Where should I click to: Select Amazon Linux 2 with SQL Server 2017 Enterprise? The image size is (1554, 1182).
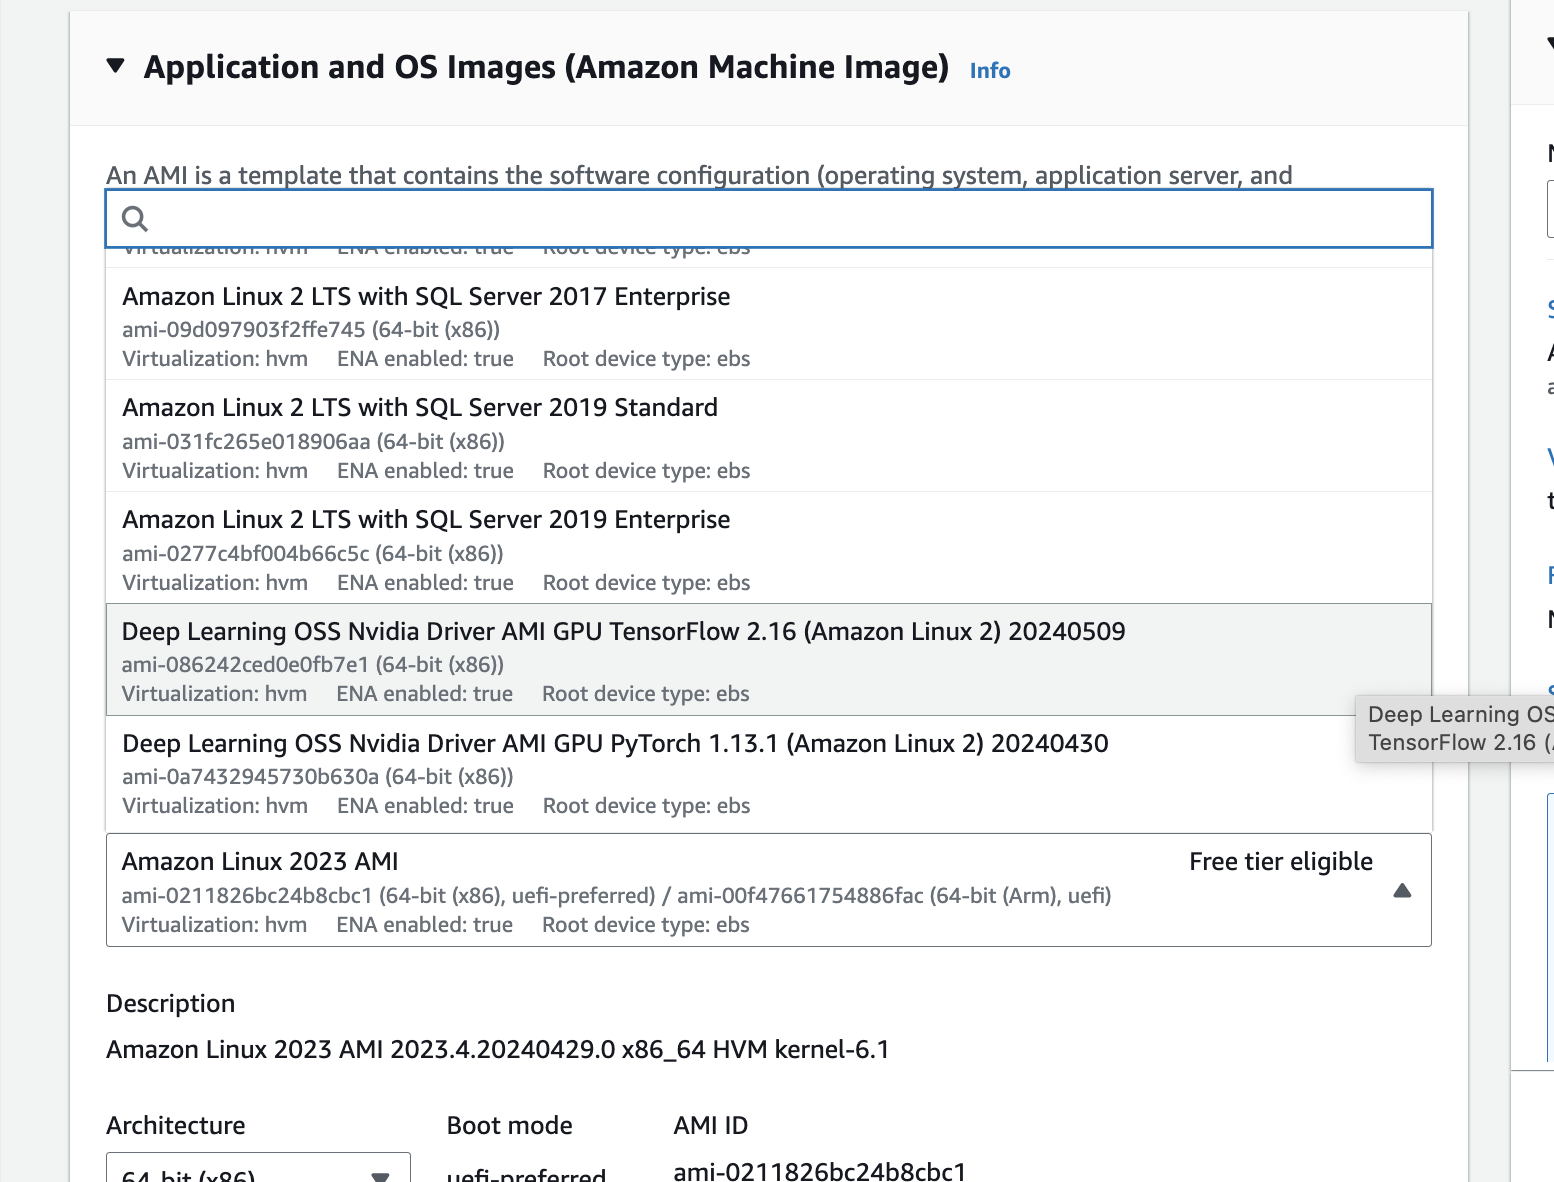coord(769,324)
